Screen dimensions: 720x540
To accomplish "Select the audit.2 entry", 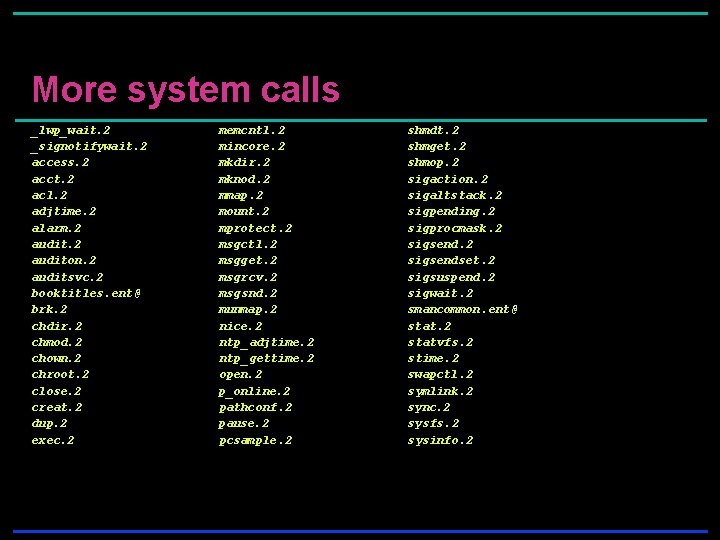I will 56,244.
